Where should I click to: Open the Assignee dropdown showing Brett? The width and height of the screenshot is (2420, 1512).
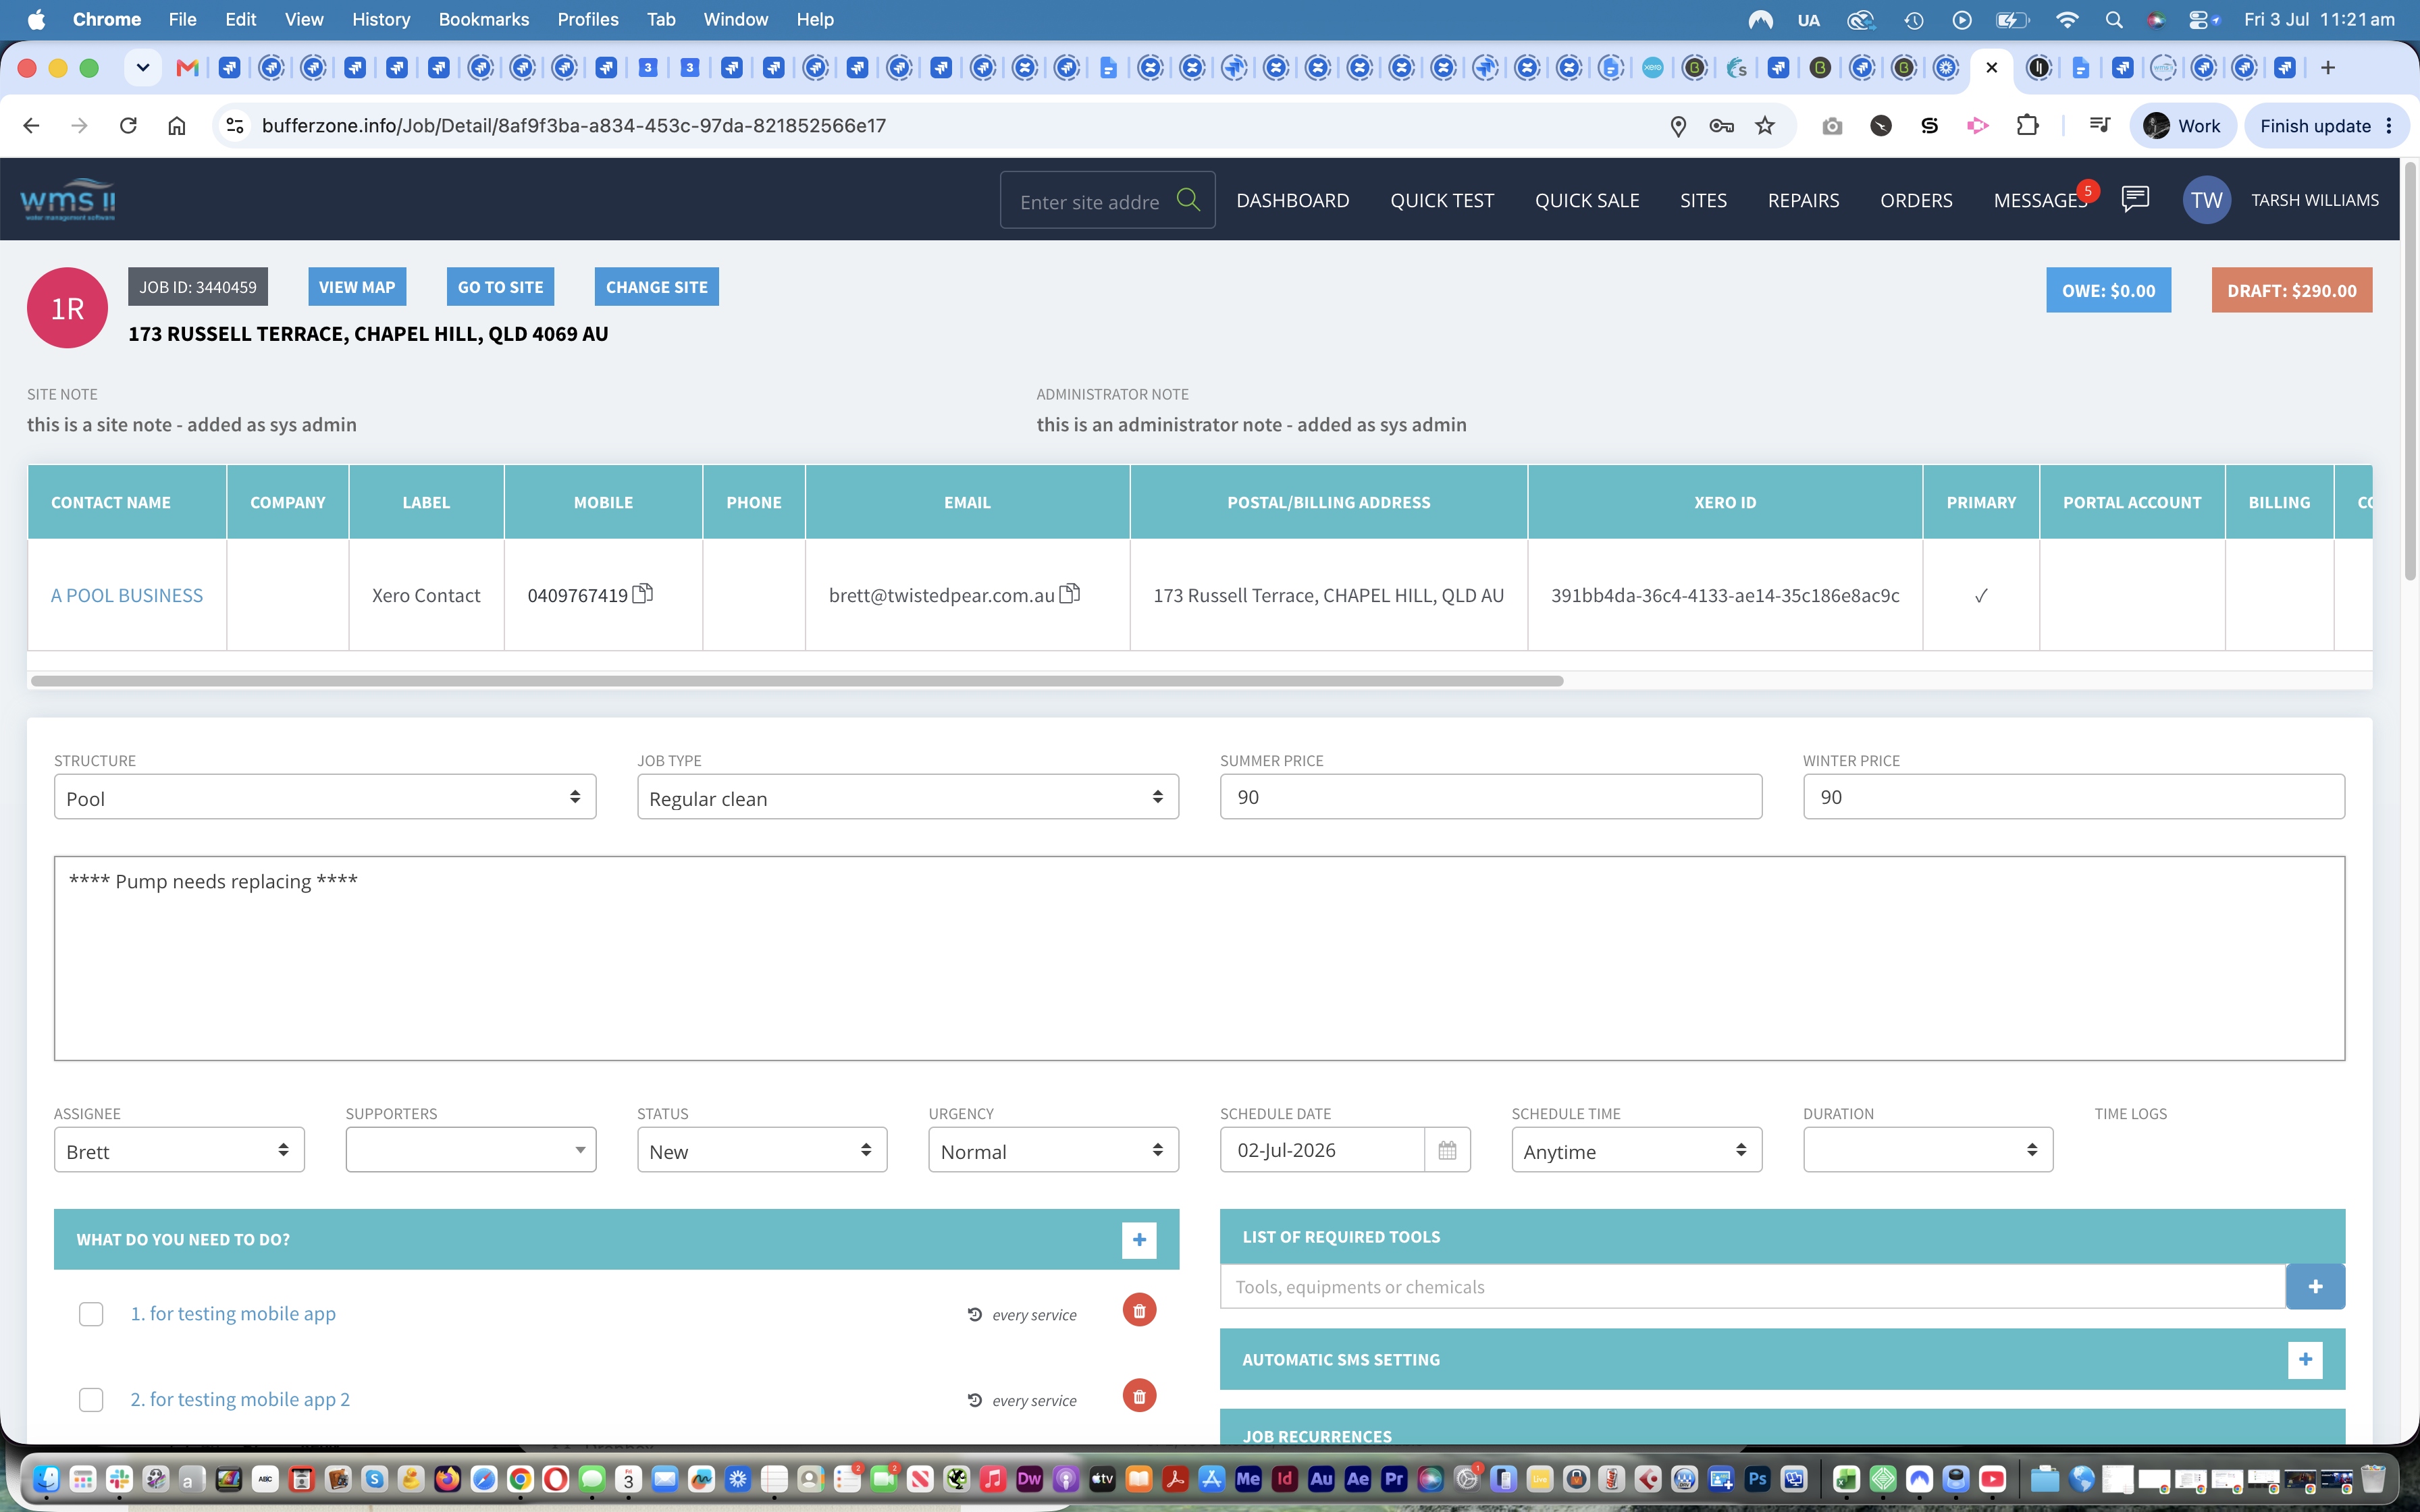coord(179,1150)
